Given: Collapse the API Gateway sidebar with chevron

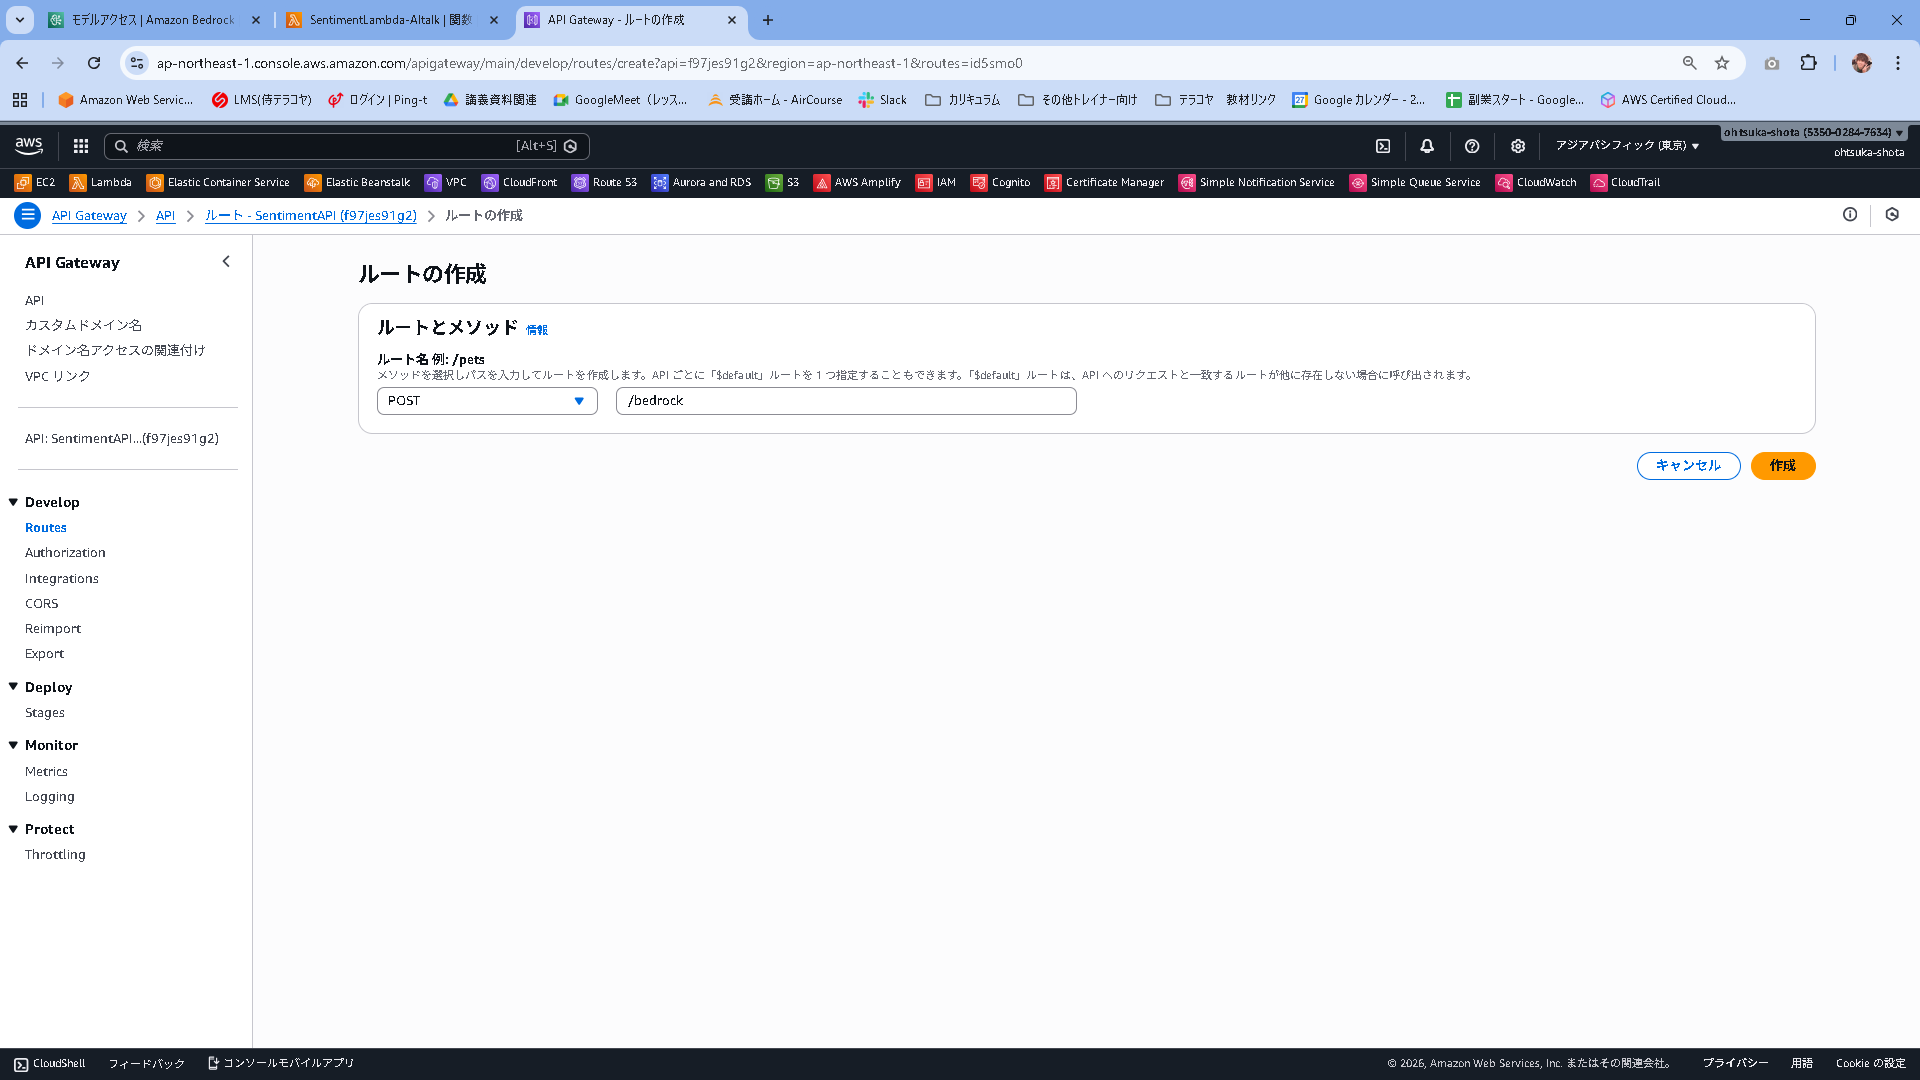Looking at the screenshot, I should [226, 262].
